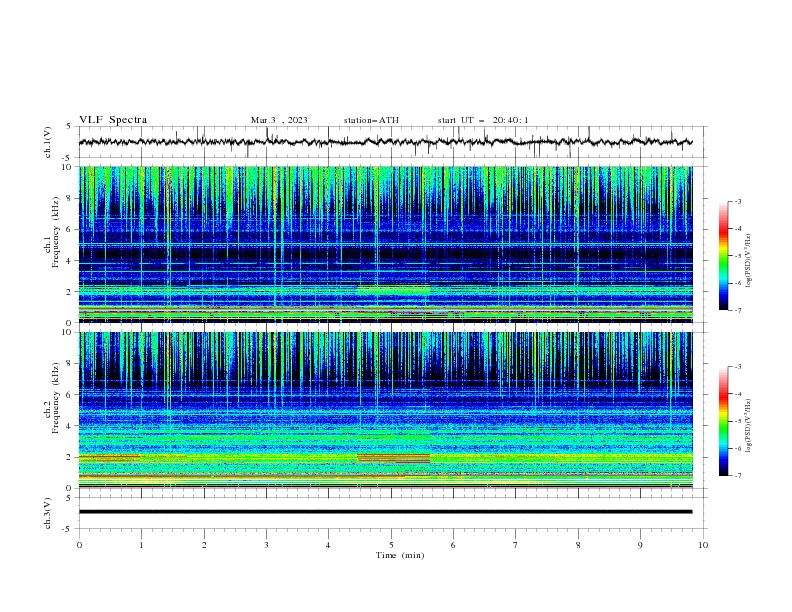Click the '-3' label on upper color scale
792x612 pixels.
pos(737,201)
